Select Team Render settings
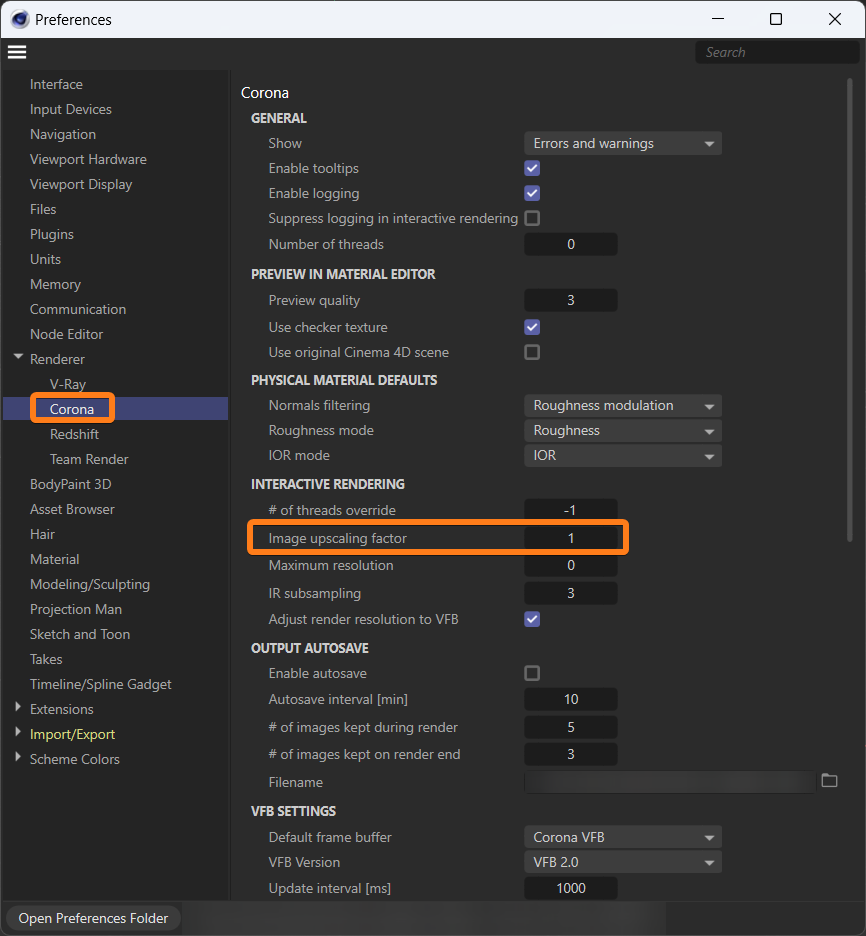866x936 pixels. [89, 460]
